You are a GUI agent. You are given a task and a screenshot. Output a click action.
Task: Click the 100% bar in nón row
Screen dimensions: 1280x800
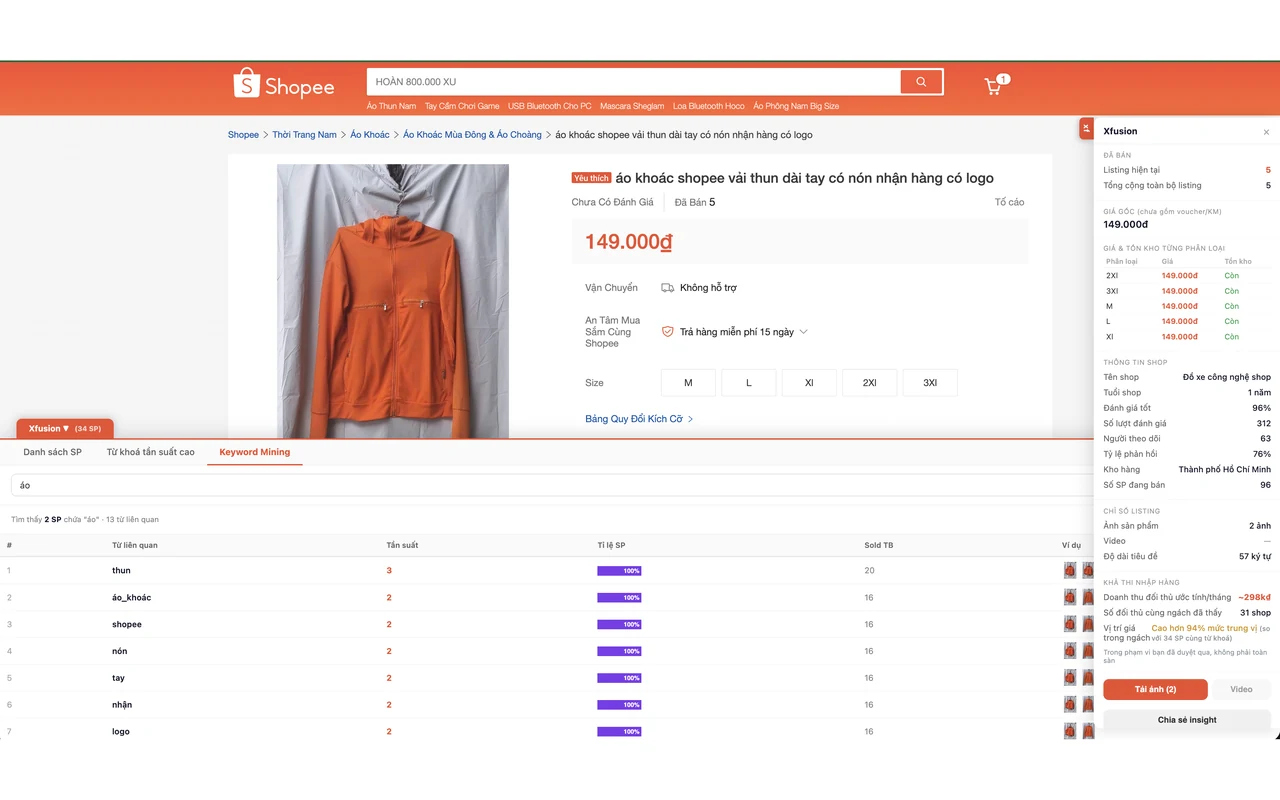619,651
